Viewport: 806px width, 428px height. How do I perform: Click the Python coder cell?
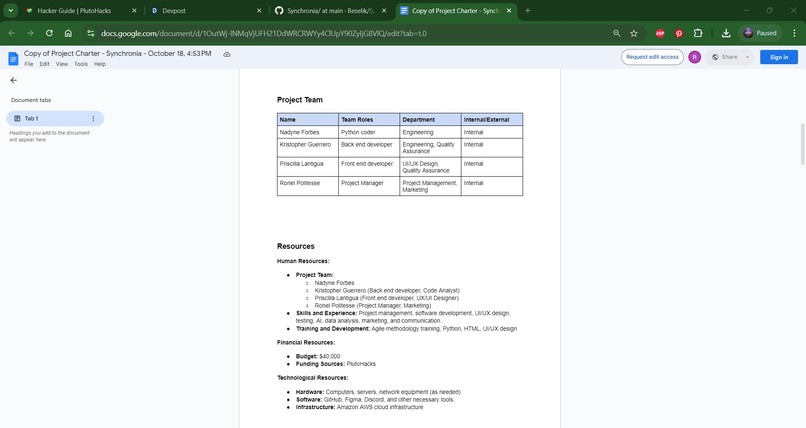pos(369,132)
